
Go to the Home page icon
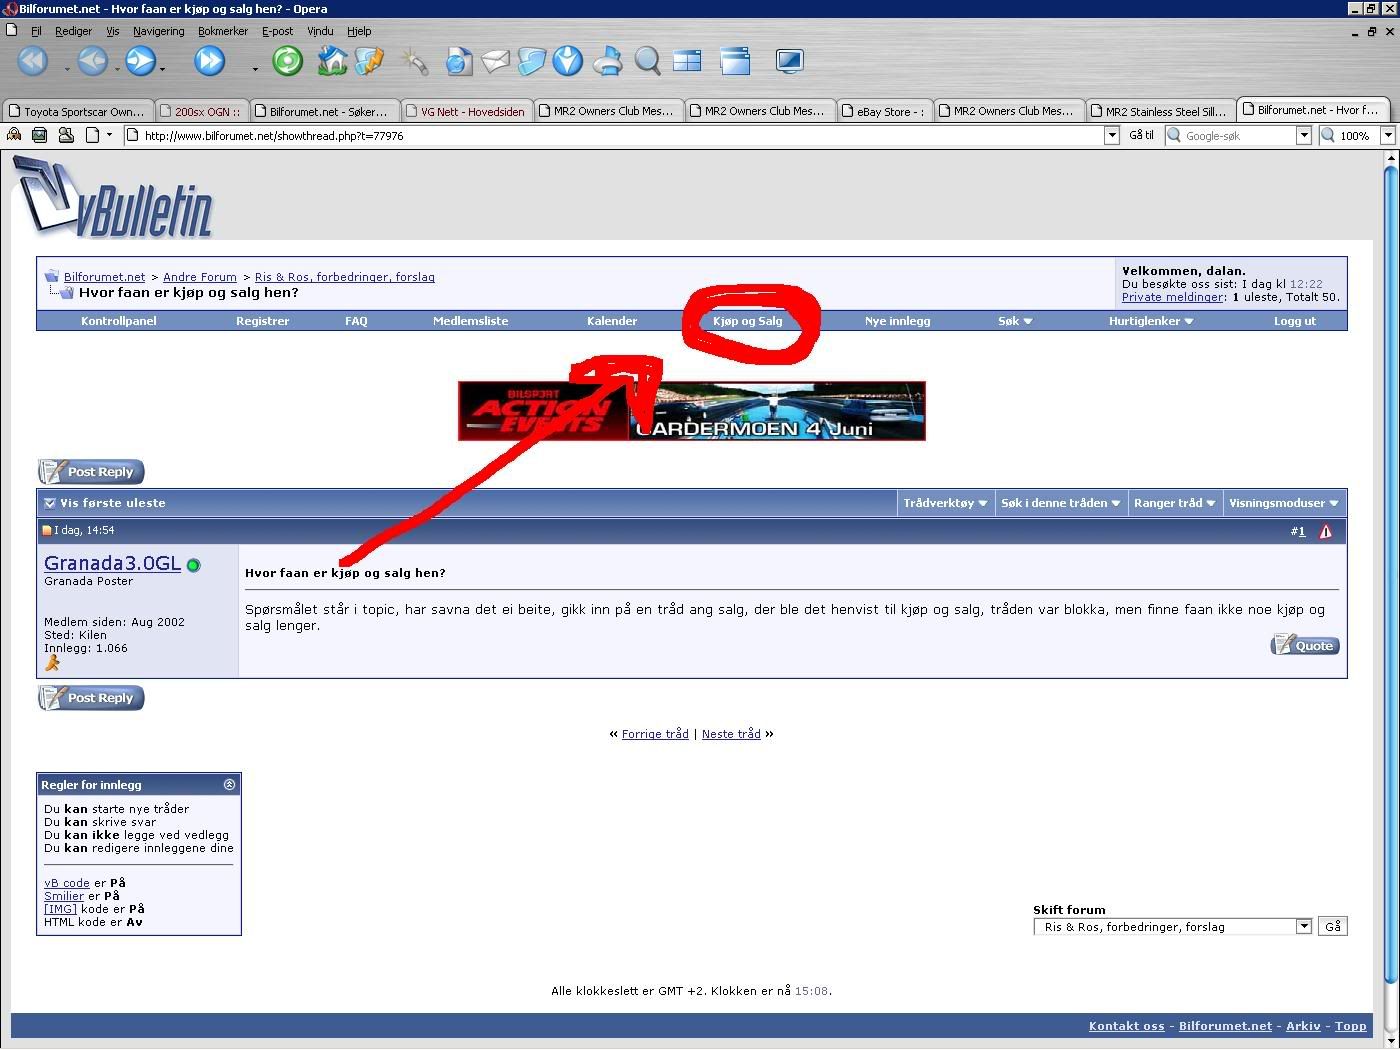(x=332, y=61)
